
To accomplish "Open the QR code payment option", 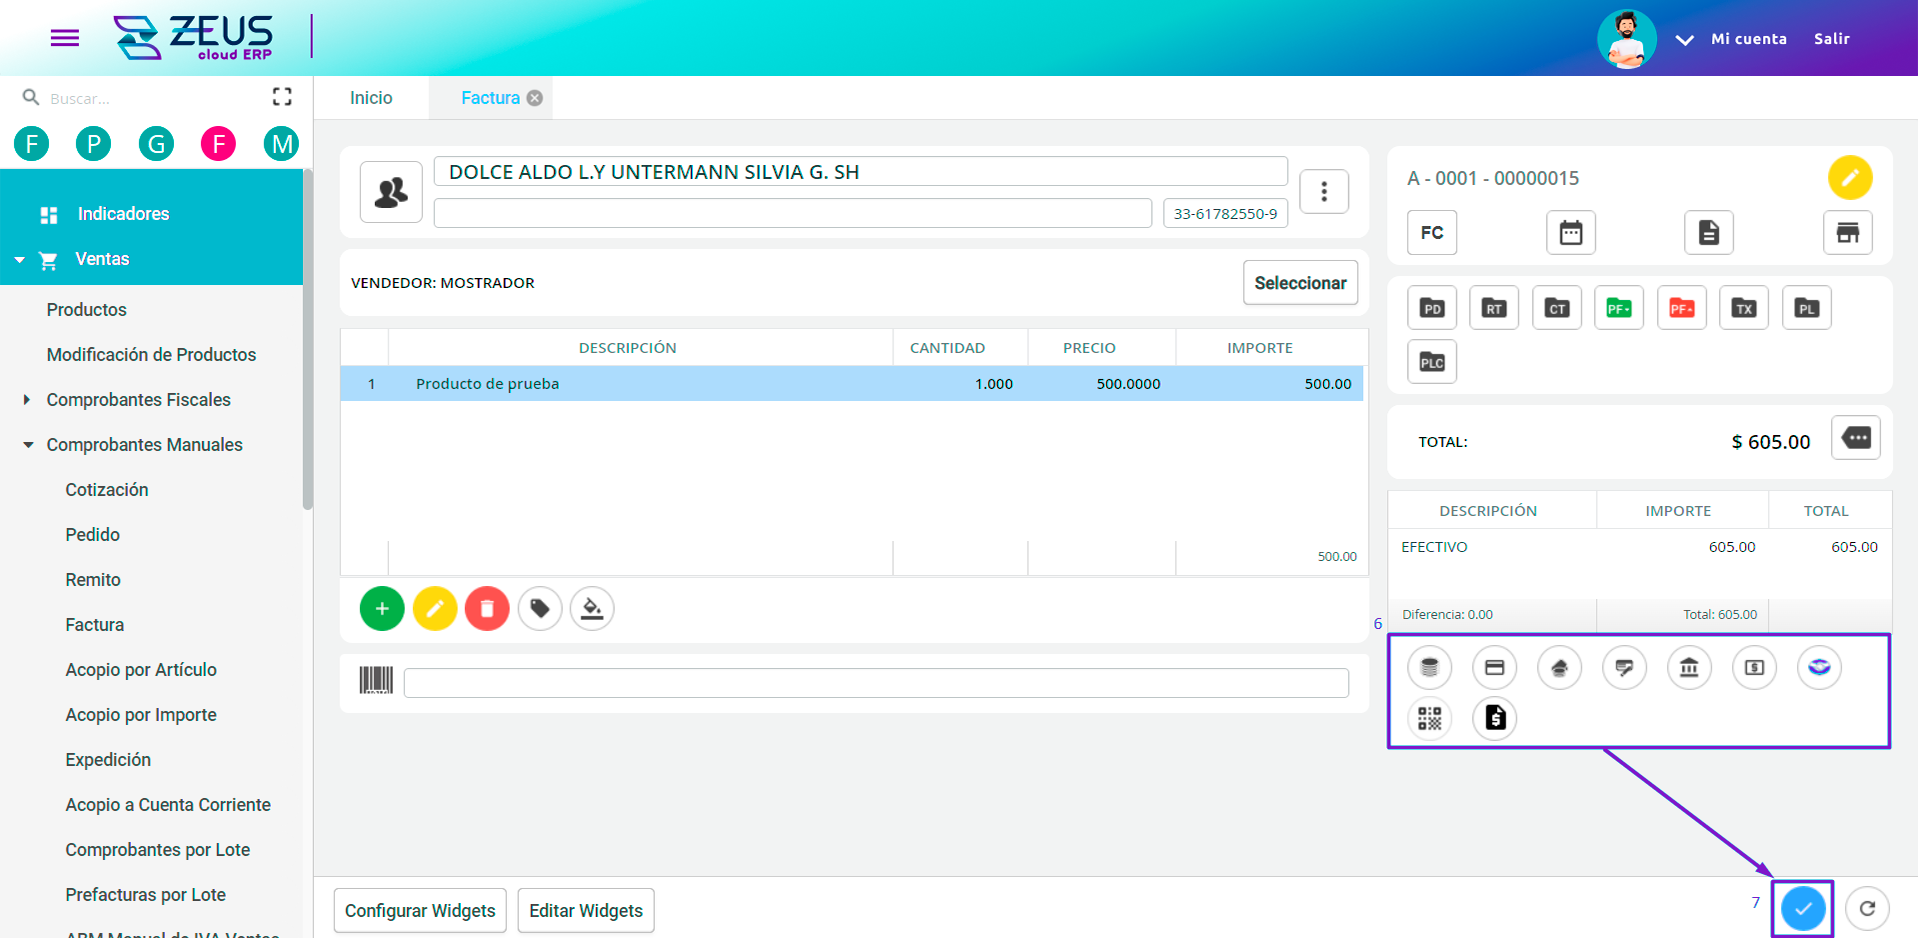I will click(x=1429, y=718).
